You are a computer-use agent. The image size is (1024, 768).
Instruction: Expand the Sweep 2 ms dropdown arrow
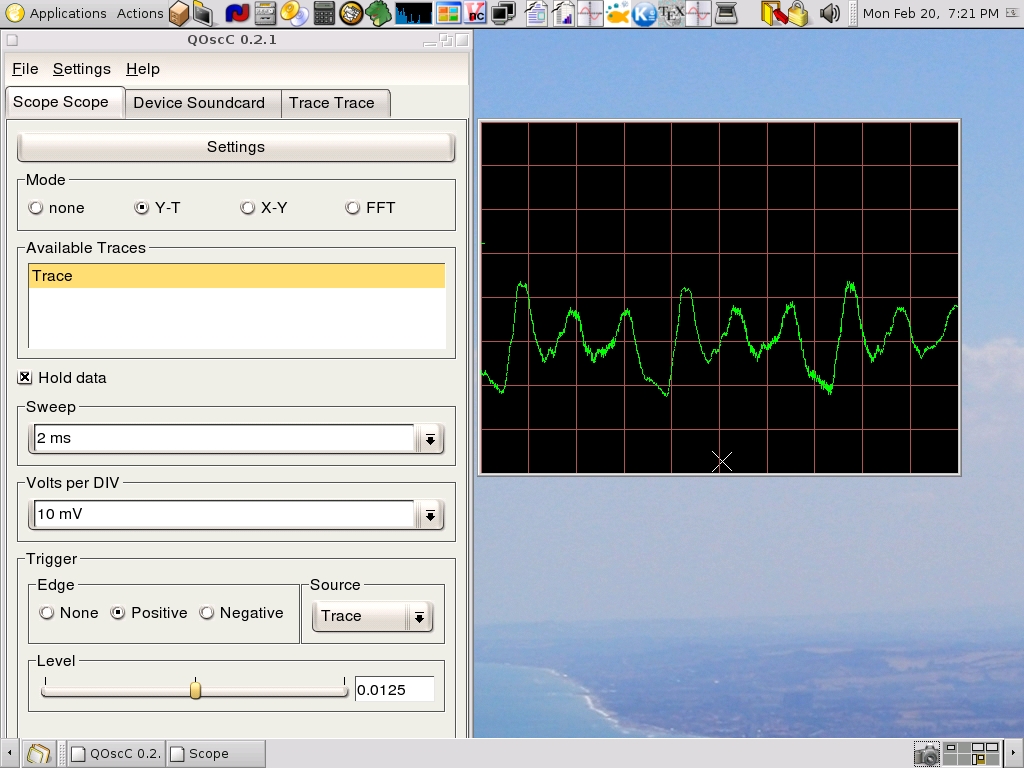430,439
